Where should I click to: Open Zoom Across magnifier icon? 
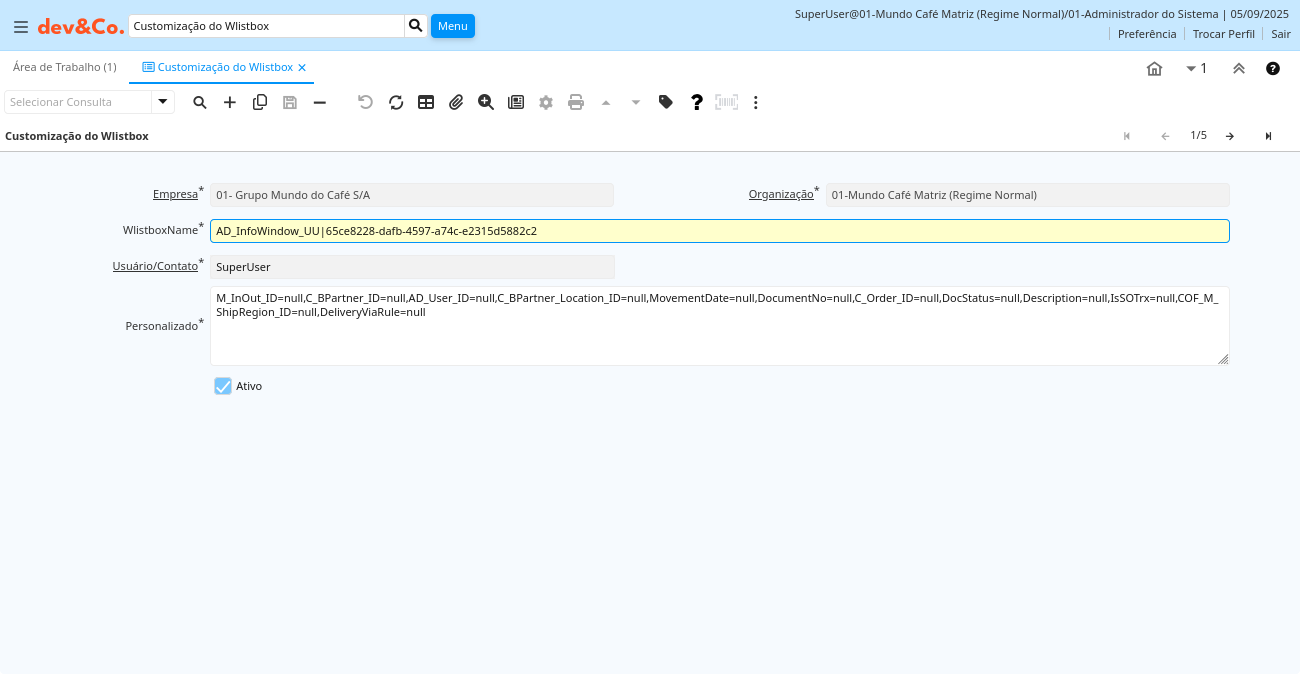pyautogui.click(x=486, y=102)
